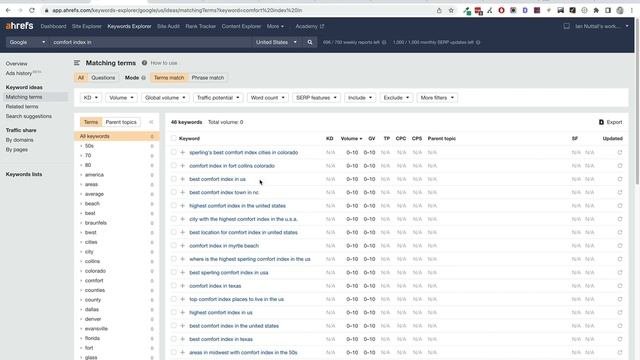
Task: Click the Export file icon
Action: 601,122
